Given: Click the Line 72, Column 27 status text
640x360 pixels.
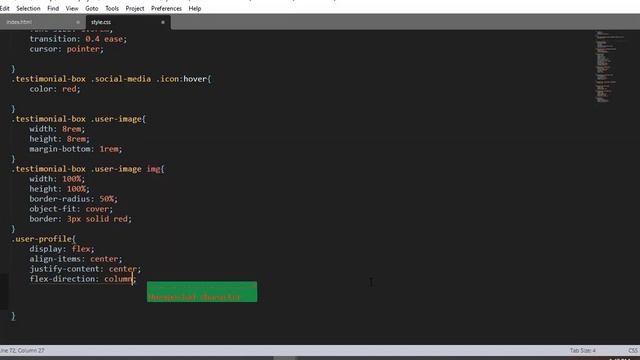Looking at the screenshot, I should pos(22,351).
